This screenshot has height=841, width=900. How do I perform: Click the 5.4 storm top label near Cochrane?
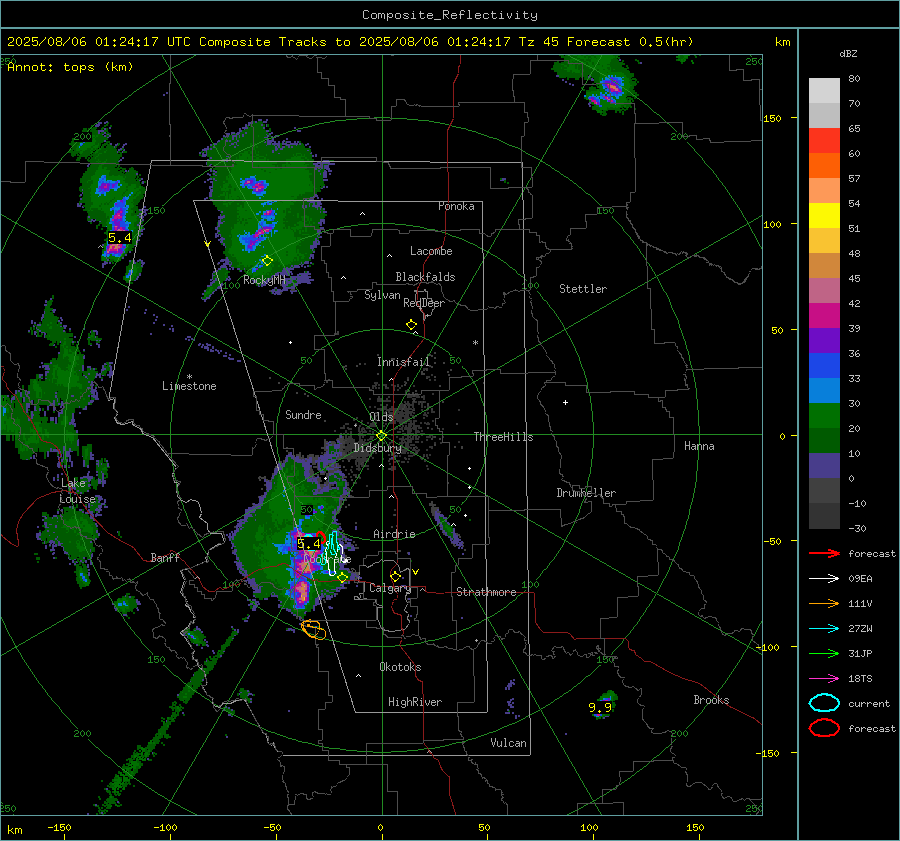point(308,544)
